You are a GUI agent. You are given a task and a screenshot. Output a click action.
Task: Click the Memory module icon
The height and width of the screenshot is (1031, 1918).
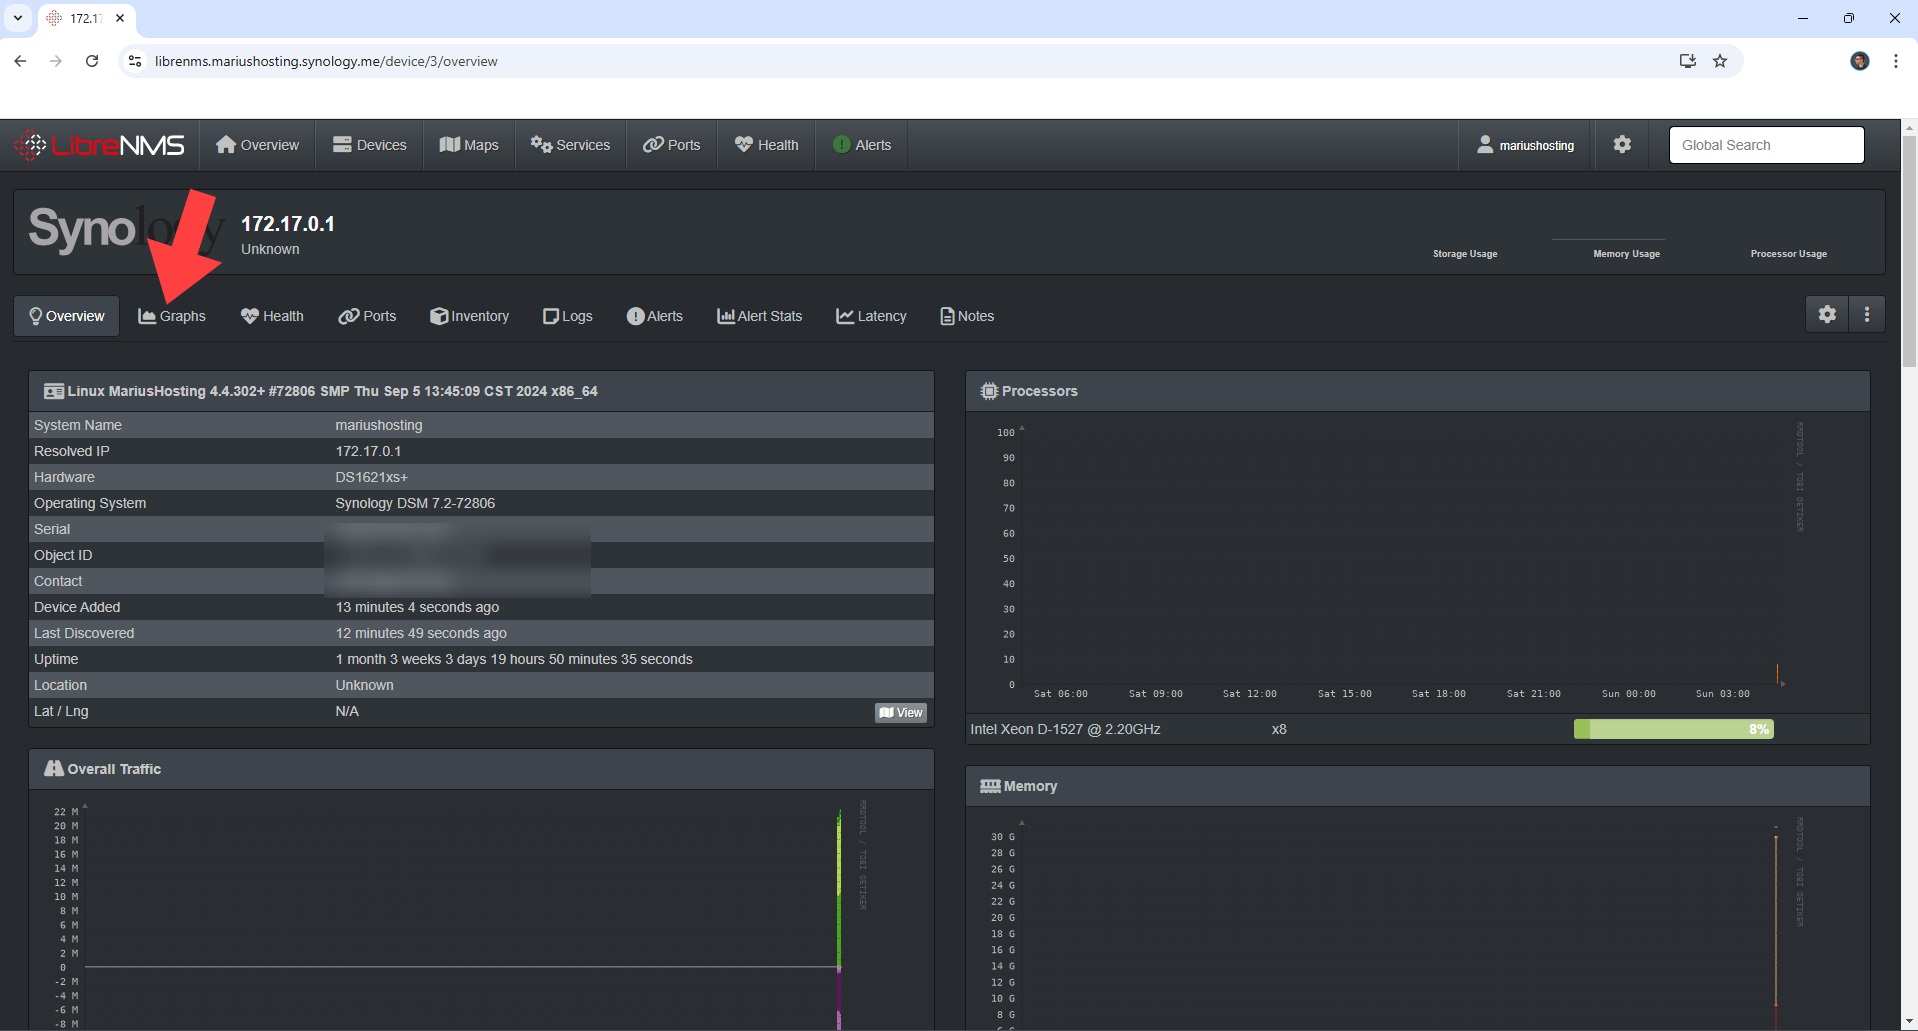[990, 786]
